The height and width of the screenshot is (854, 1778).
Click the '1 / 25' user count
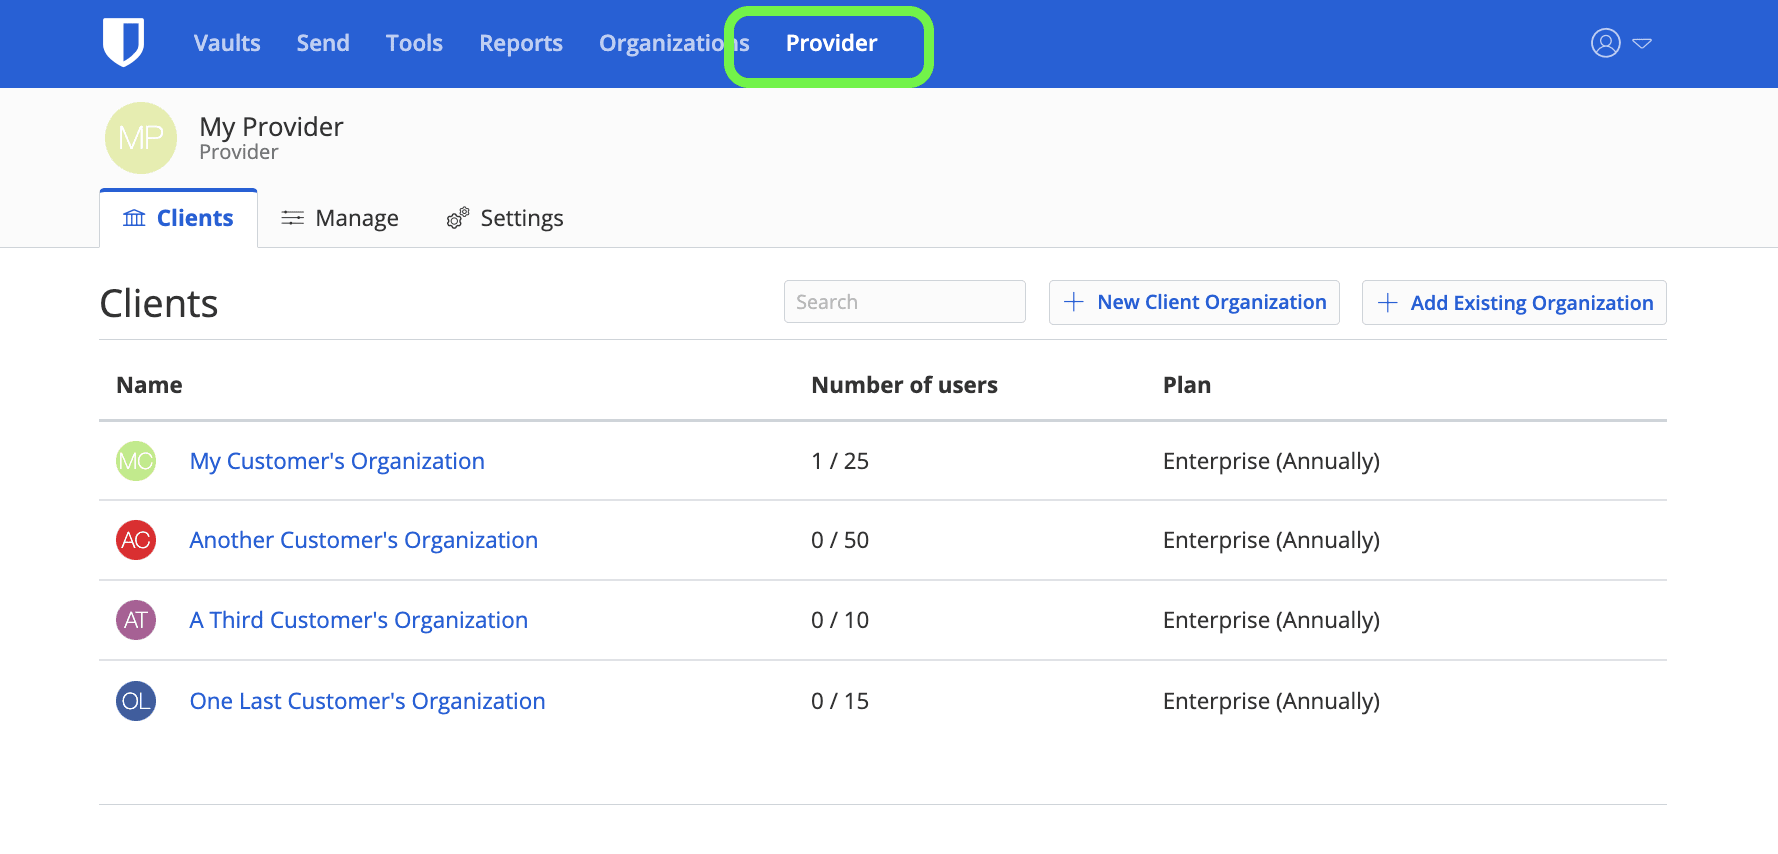pyautogui.click(x=840, y=461)
